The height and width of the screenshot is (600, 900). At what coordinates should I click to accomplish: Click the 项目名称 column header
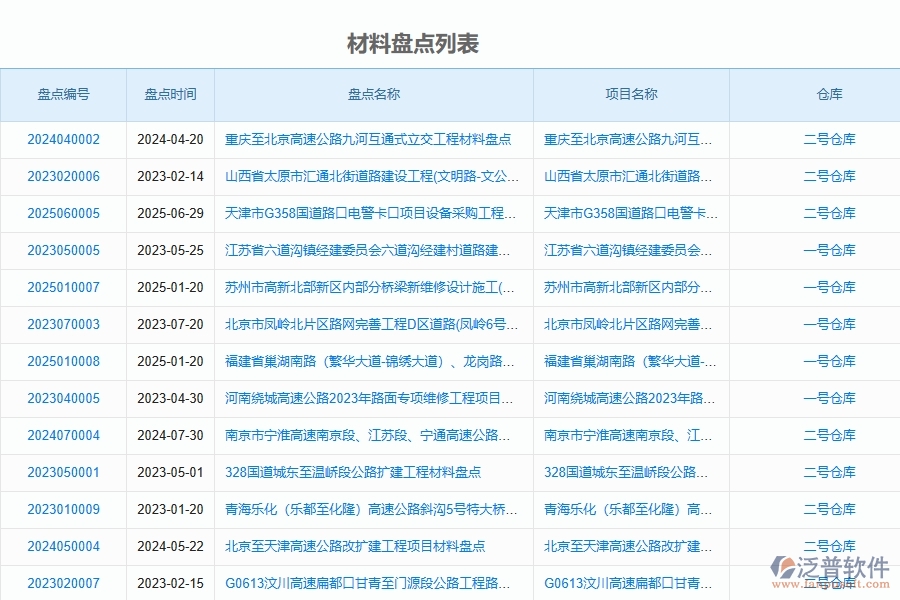tap(632, 94)
